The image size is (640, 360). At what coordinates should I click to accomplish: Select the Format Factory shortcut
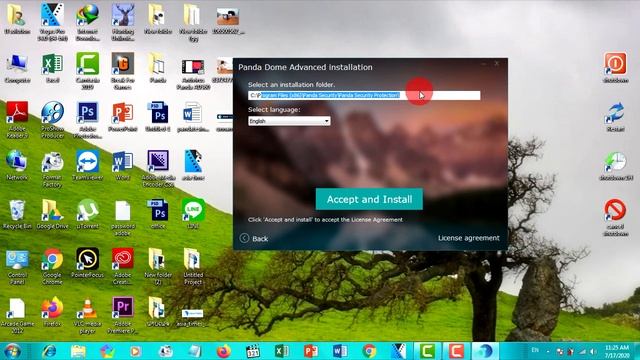point(52,169)
